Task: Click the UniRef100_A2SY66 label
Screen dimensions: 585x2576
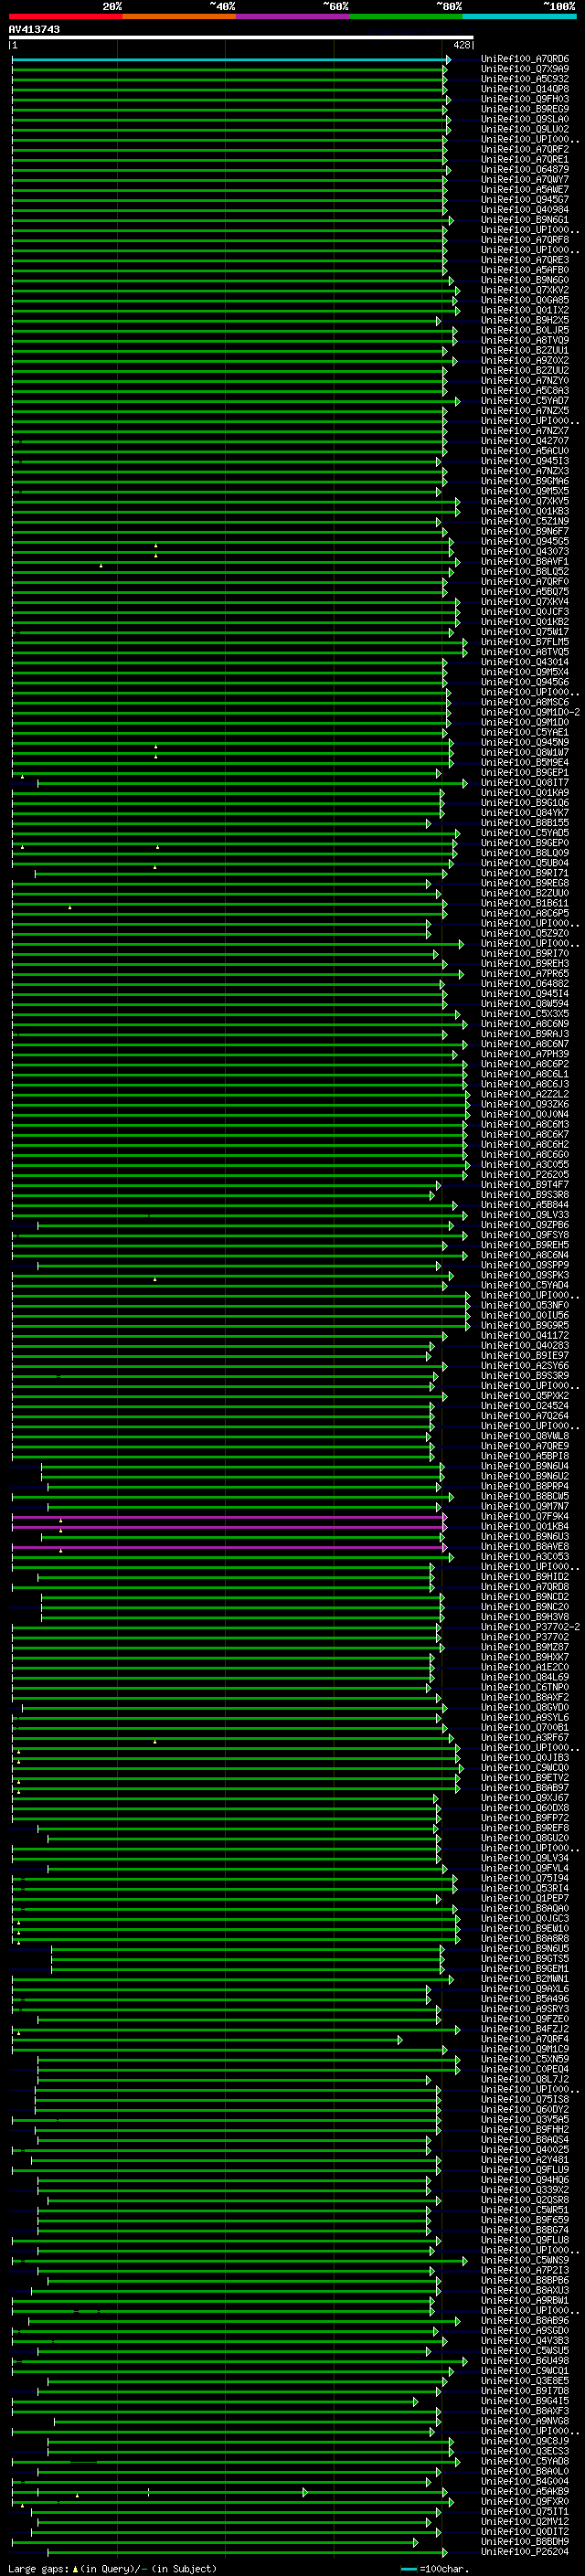Action: (525, 1366)
